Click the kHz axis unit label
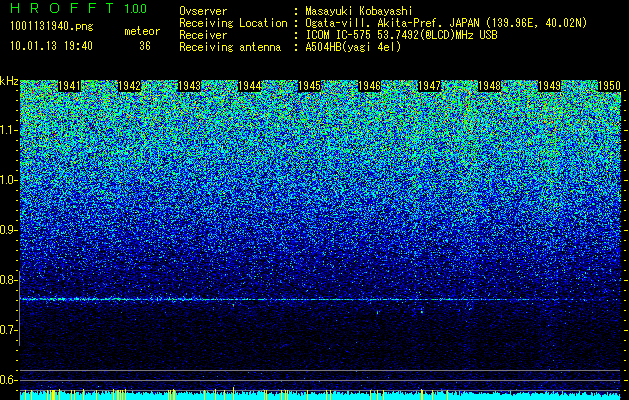Screen dimensions: 629x400 pos(9,81)
